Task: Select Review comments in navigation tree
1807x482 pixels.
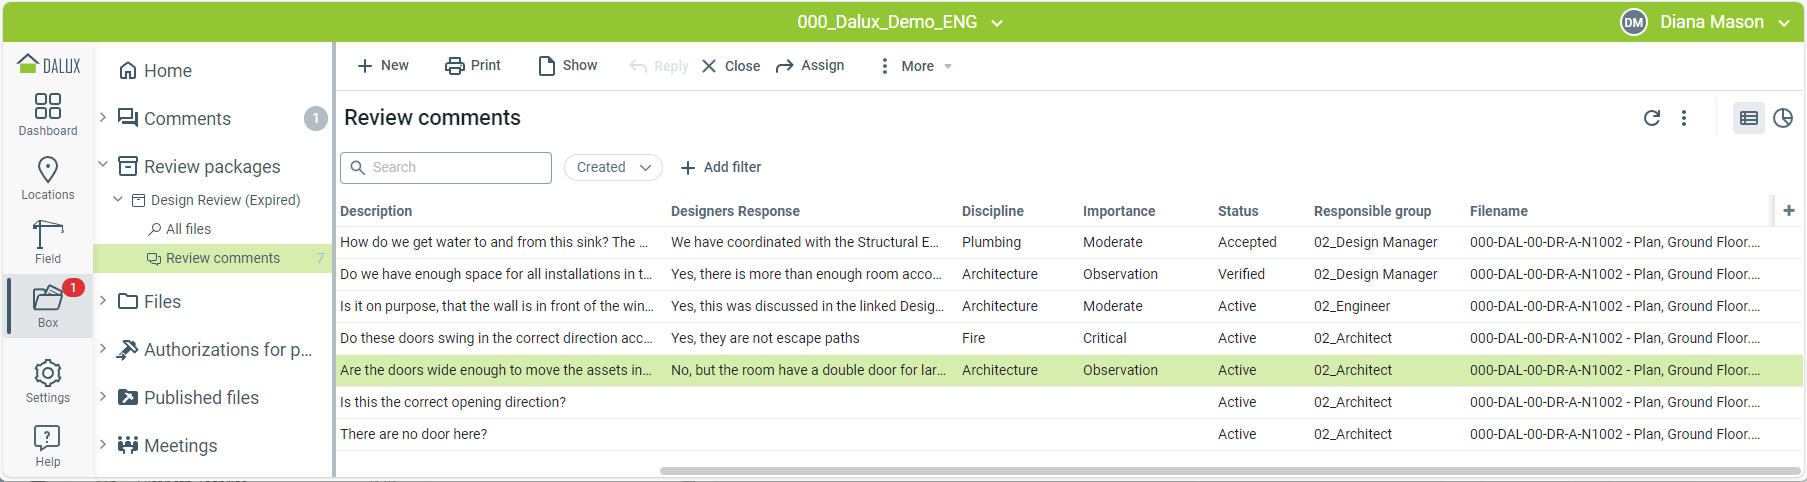Action: point(222,258)
